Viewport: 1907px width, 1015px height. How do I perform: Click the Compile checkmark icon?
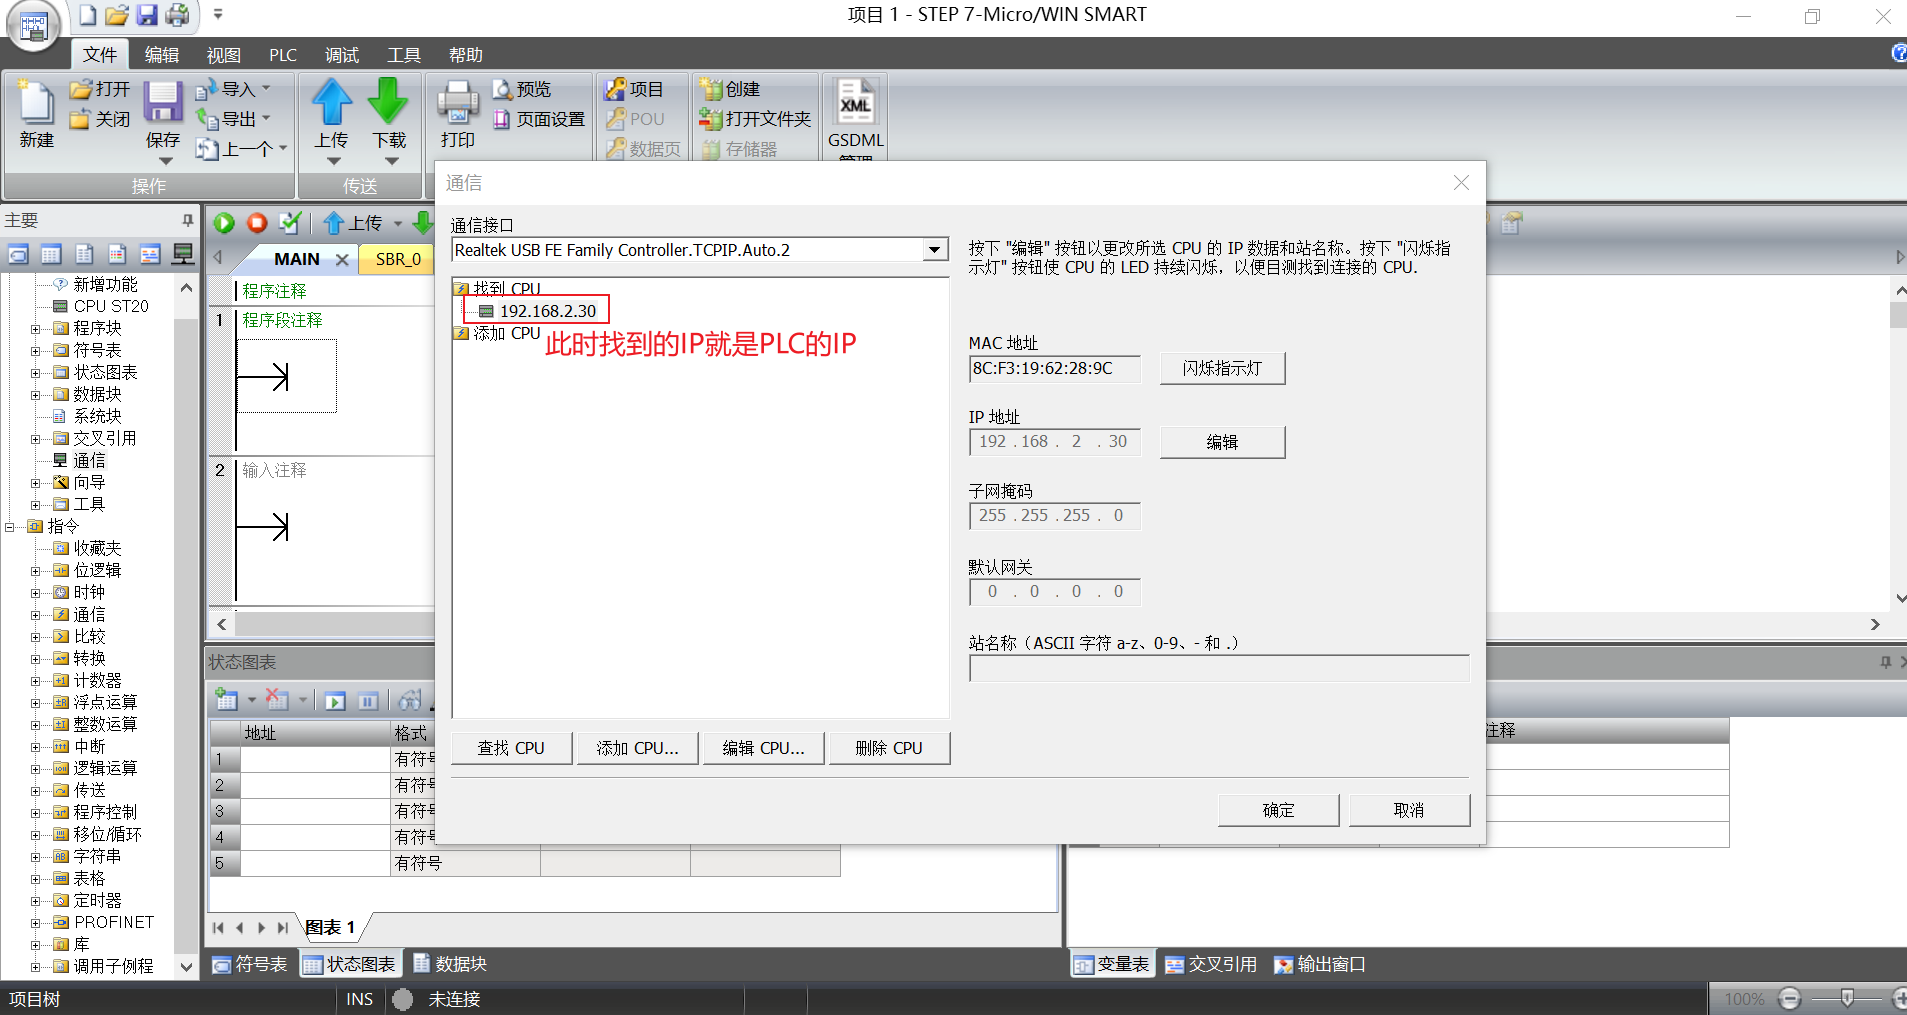point(290,223)
